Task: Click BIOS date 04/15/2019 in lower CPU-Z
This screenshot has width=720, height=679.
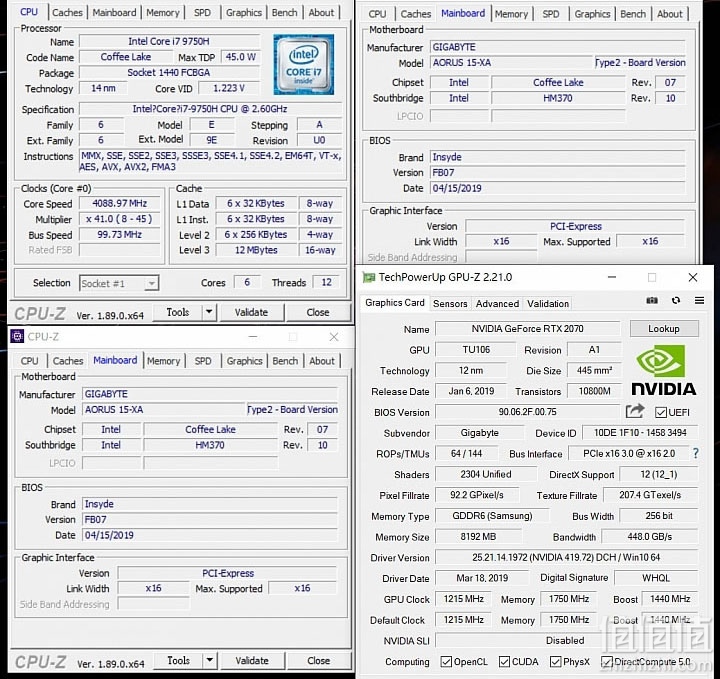Action: click(x=210, y=535)
